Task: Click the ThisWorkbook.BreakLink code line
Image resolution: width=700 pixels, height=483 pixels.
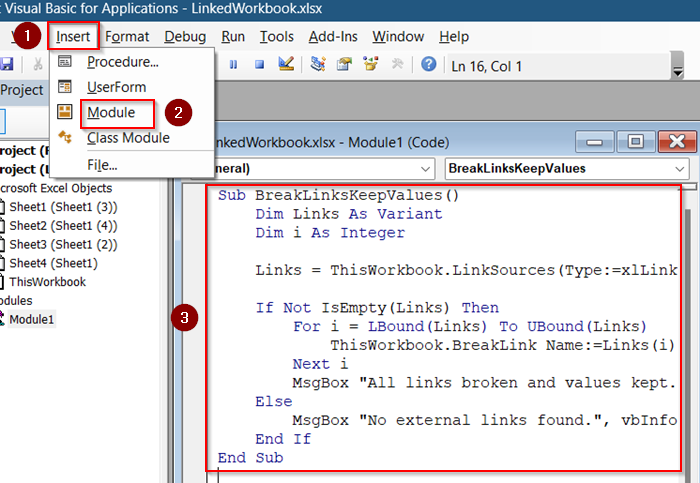Action: pos(502,346)
